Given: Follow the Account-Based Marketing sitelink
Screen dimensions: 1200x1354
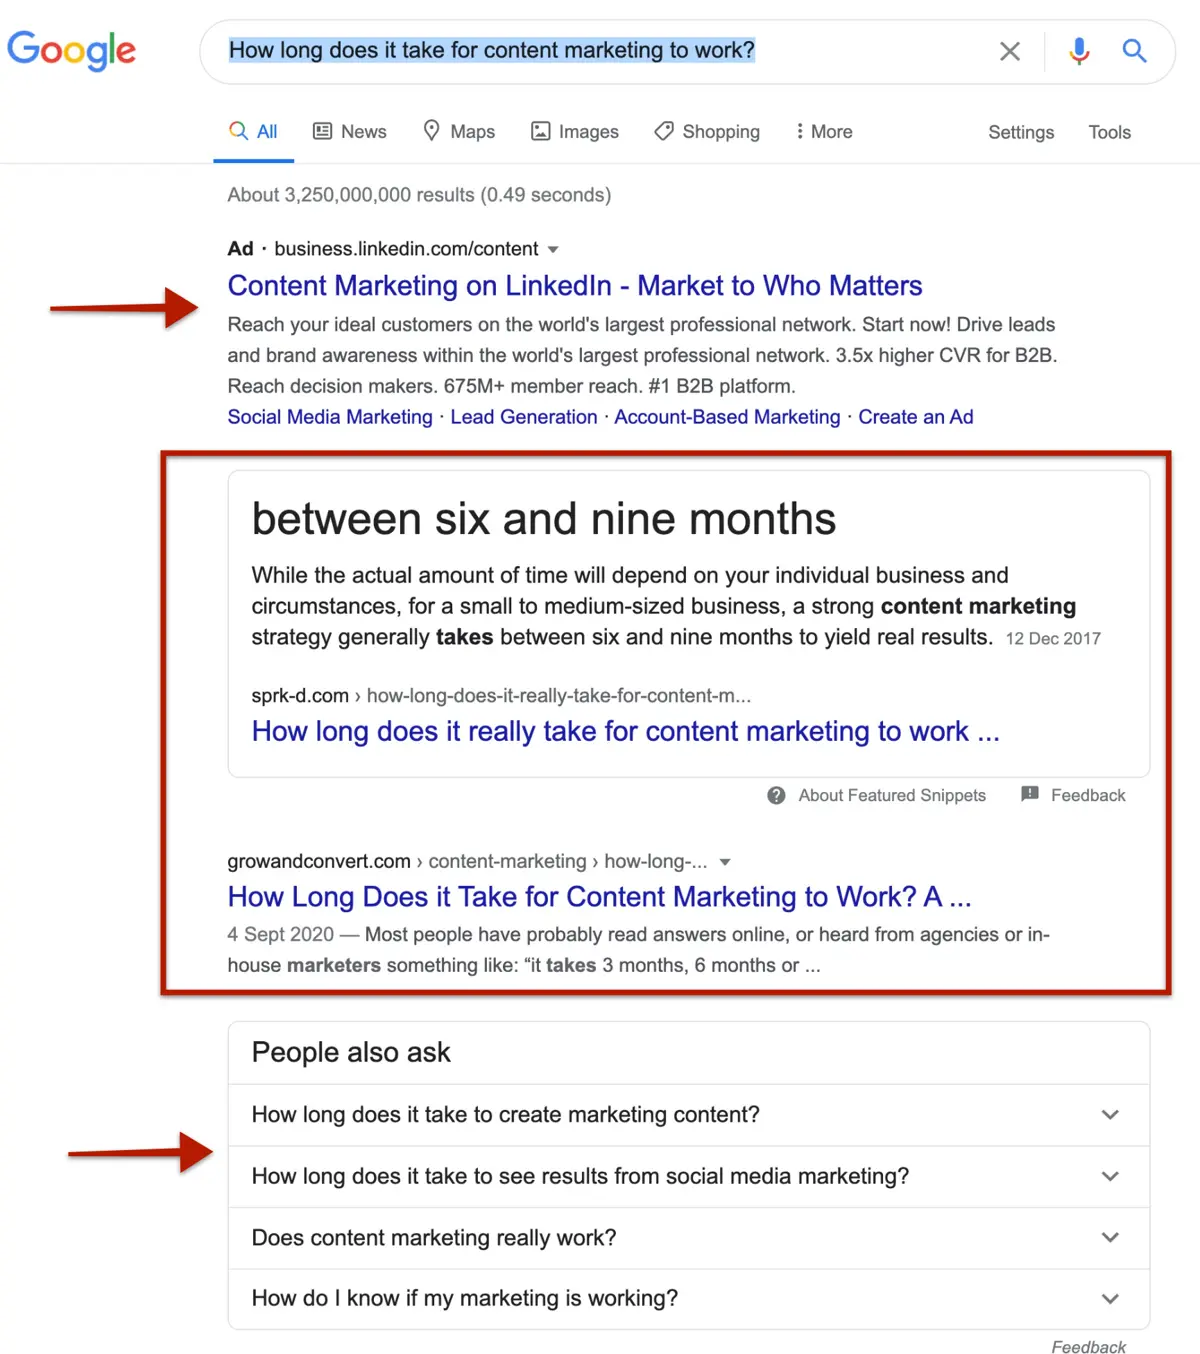Looking at the screenshot, I should [727, 417].
